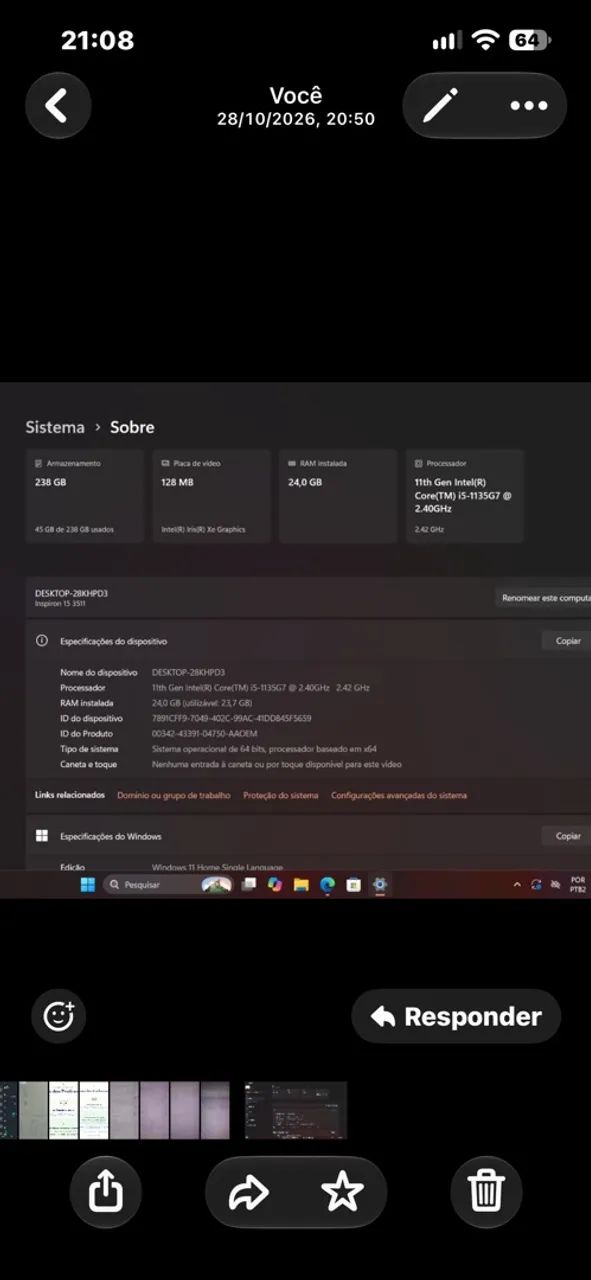
Task: Select the DESKTOP-28KHPD3 device name value
Action: 189,673
